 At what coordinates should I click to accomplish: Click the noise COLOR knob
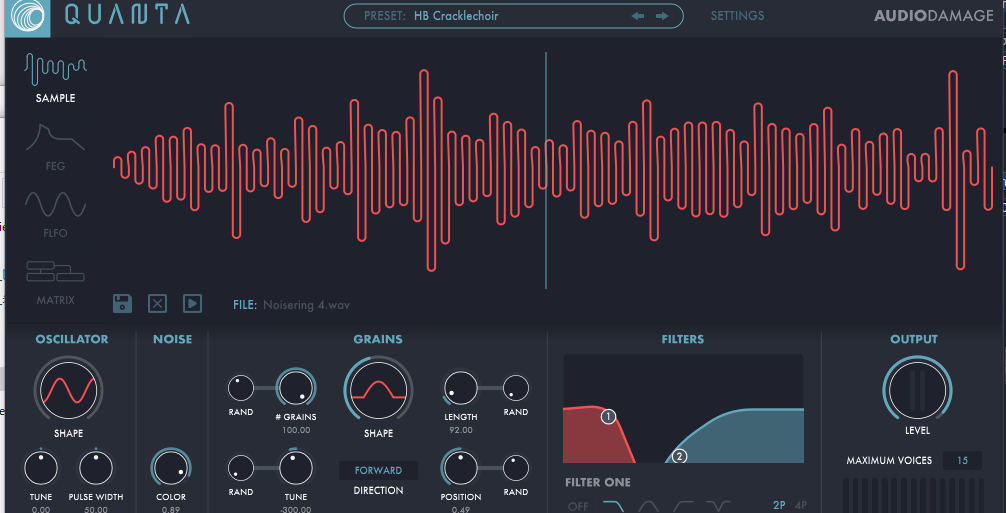(171, 468)
